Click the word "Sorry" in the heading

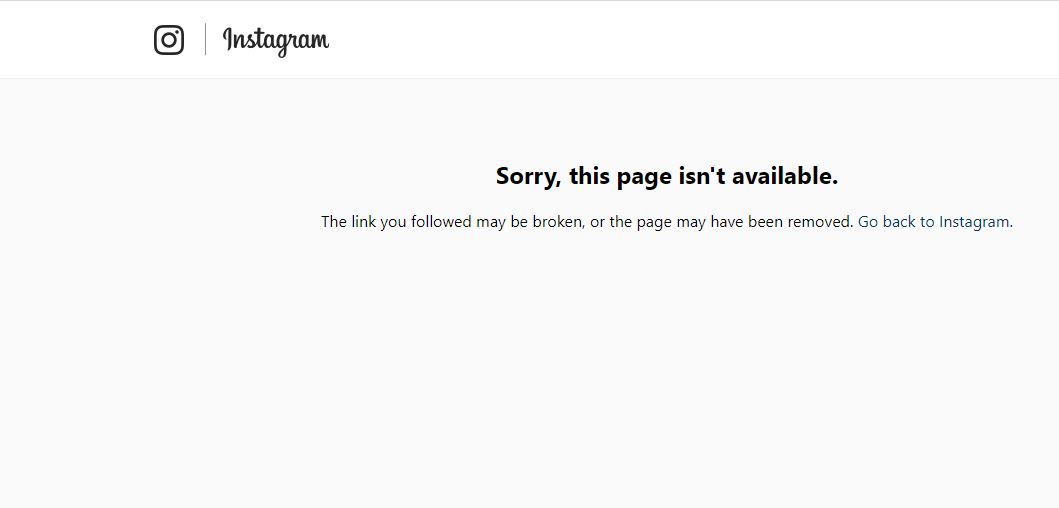click(525, 176)
